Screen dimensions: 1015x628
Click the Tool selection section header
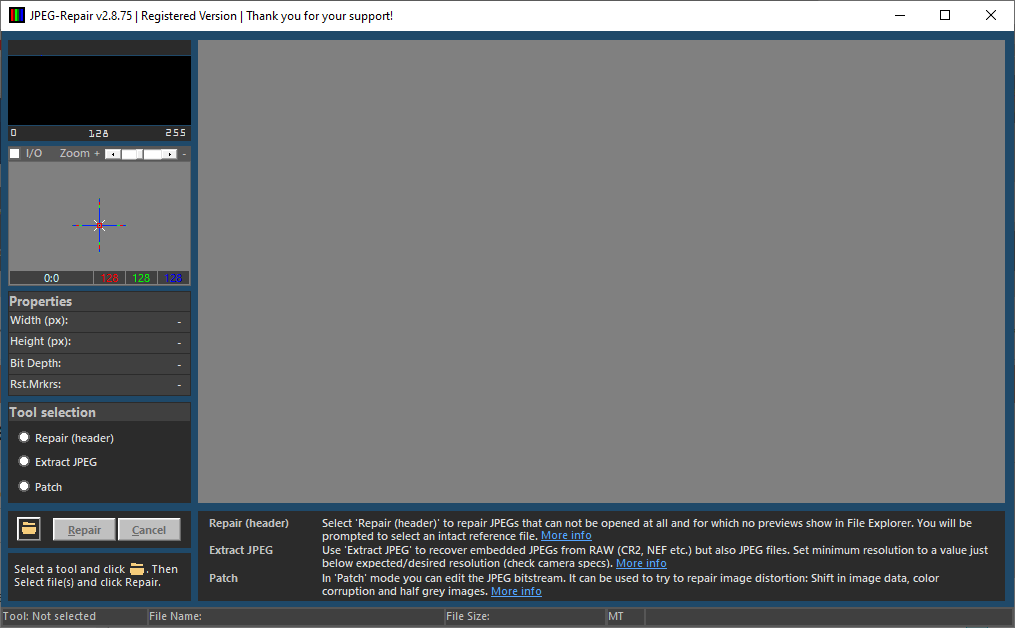tap(99, 412)
